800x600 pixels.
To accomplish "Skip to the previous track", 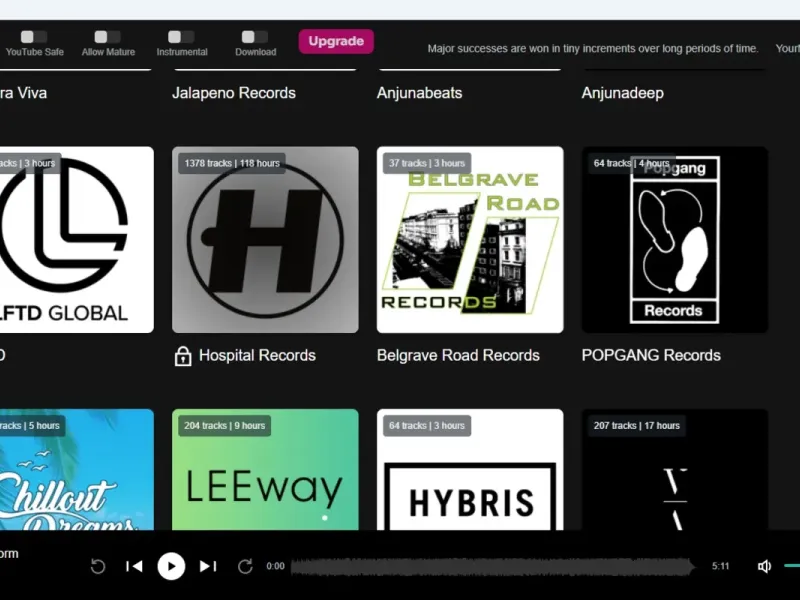I will point(134,566).
